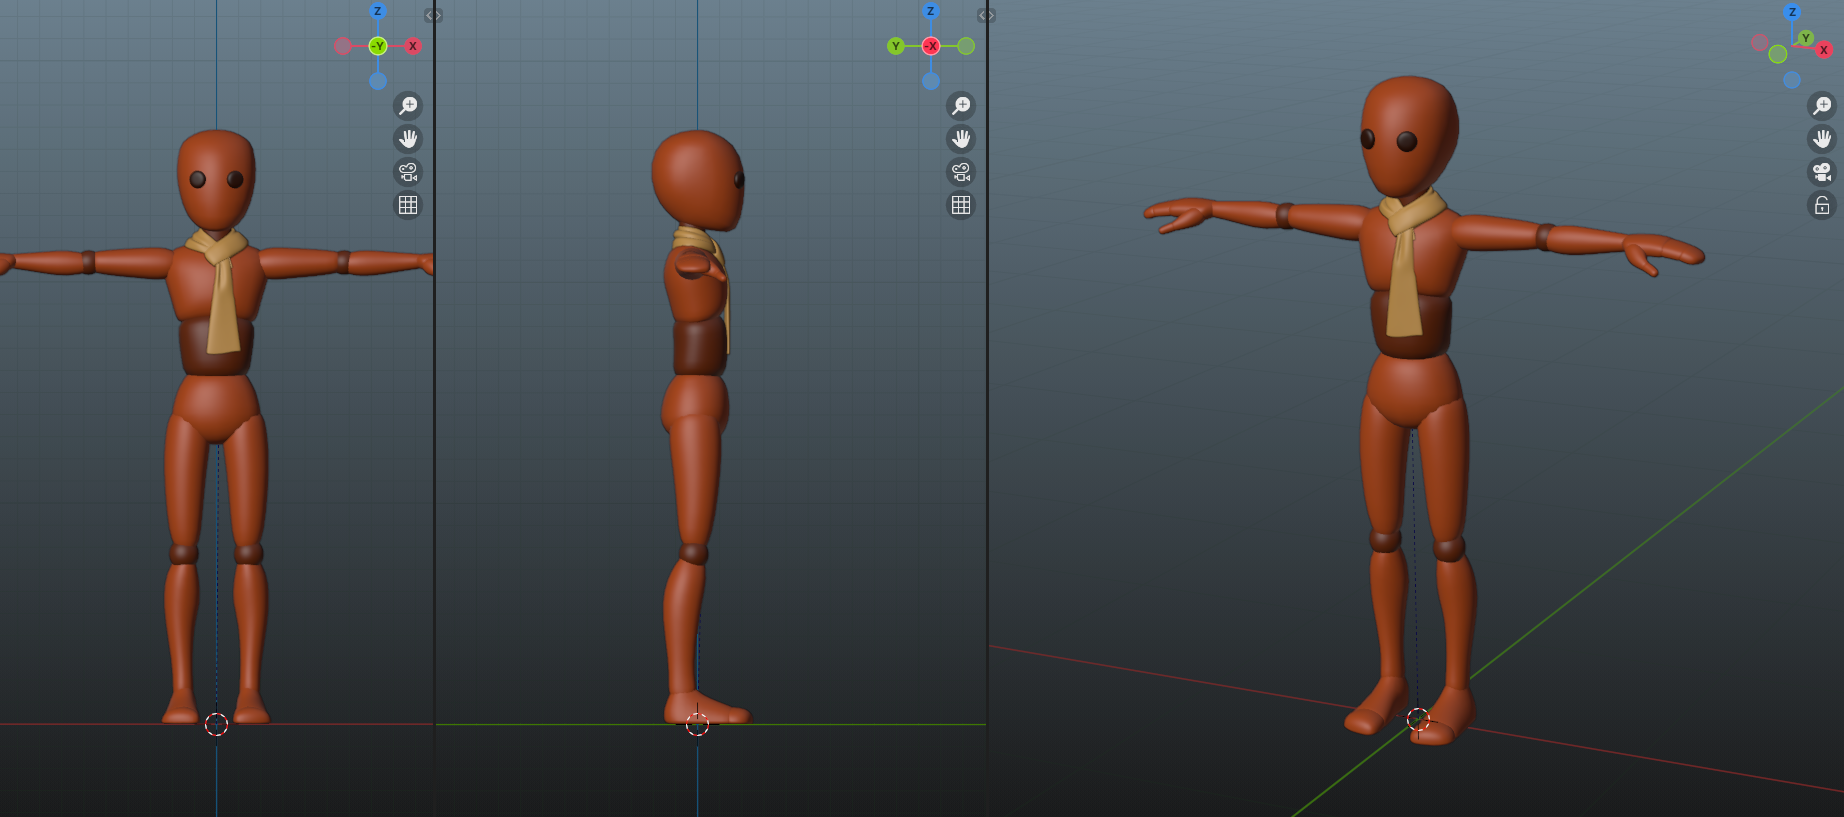Toggle camera view icon in front view viewport
Screen dimensions: 1844x817
tap(408, 172)
